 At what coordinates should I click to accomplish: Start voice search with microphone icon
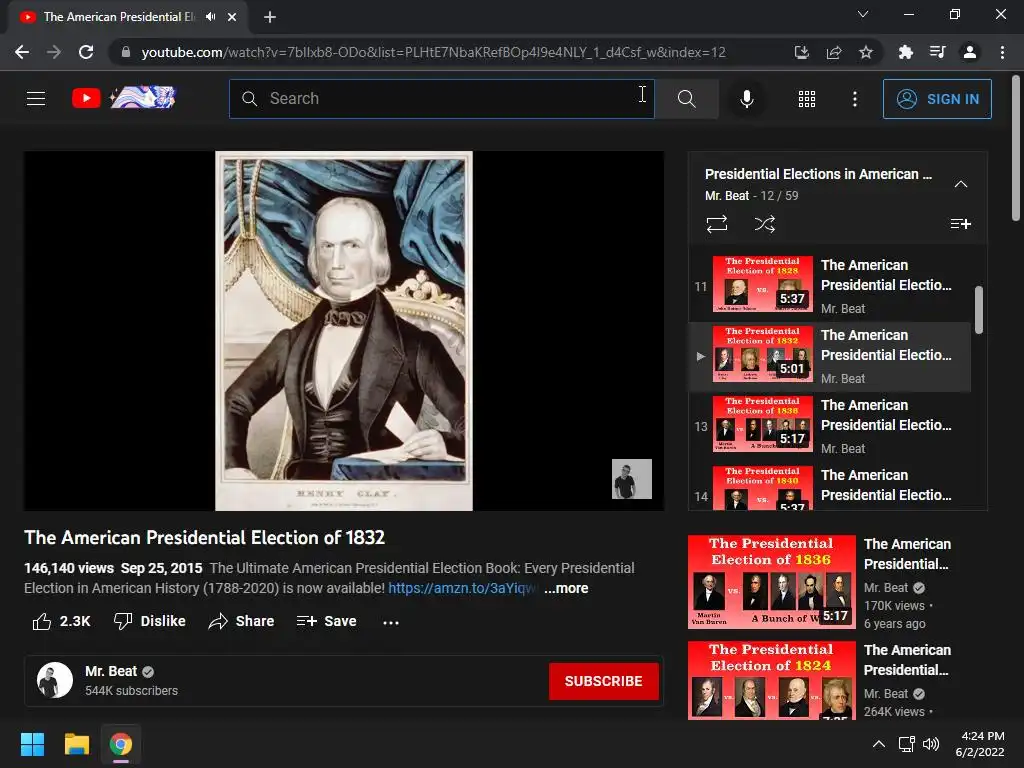pos(746,99)
